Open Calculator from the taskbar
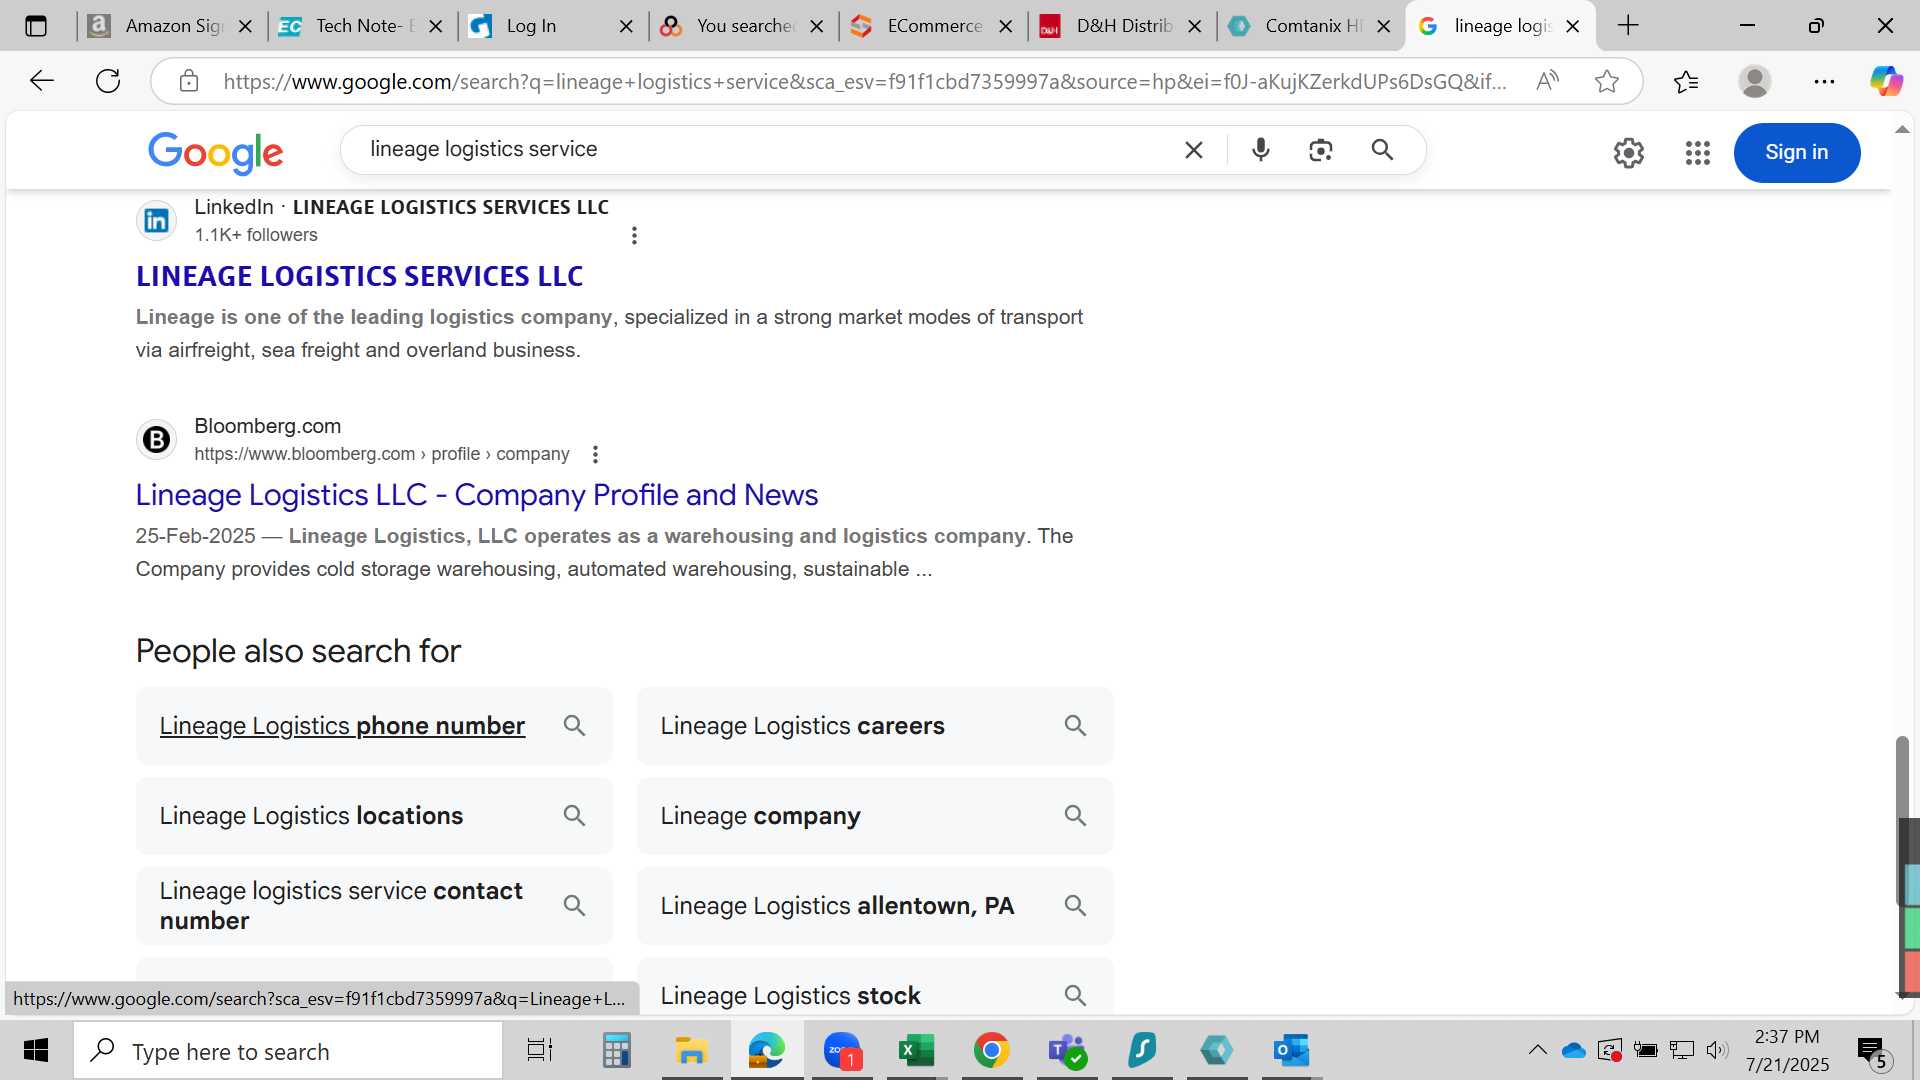This screenshot has width=1920, height=1080. point(616,1051)
